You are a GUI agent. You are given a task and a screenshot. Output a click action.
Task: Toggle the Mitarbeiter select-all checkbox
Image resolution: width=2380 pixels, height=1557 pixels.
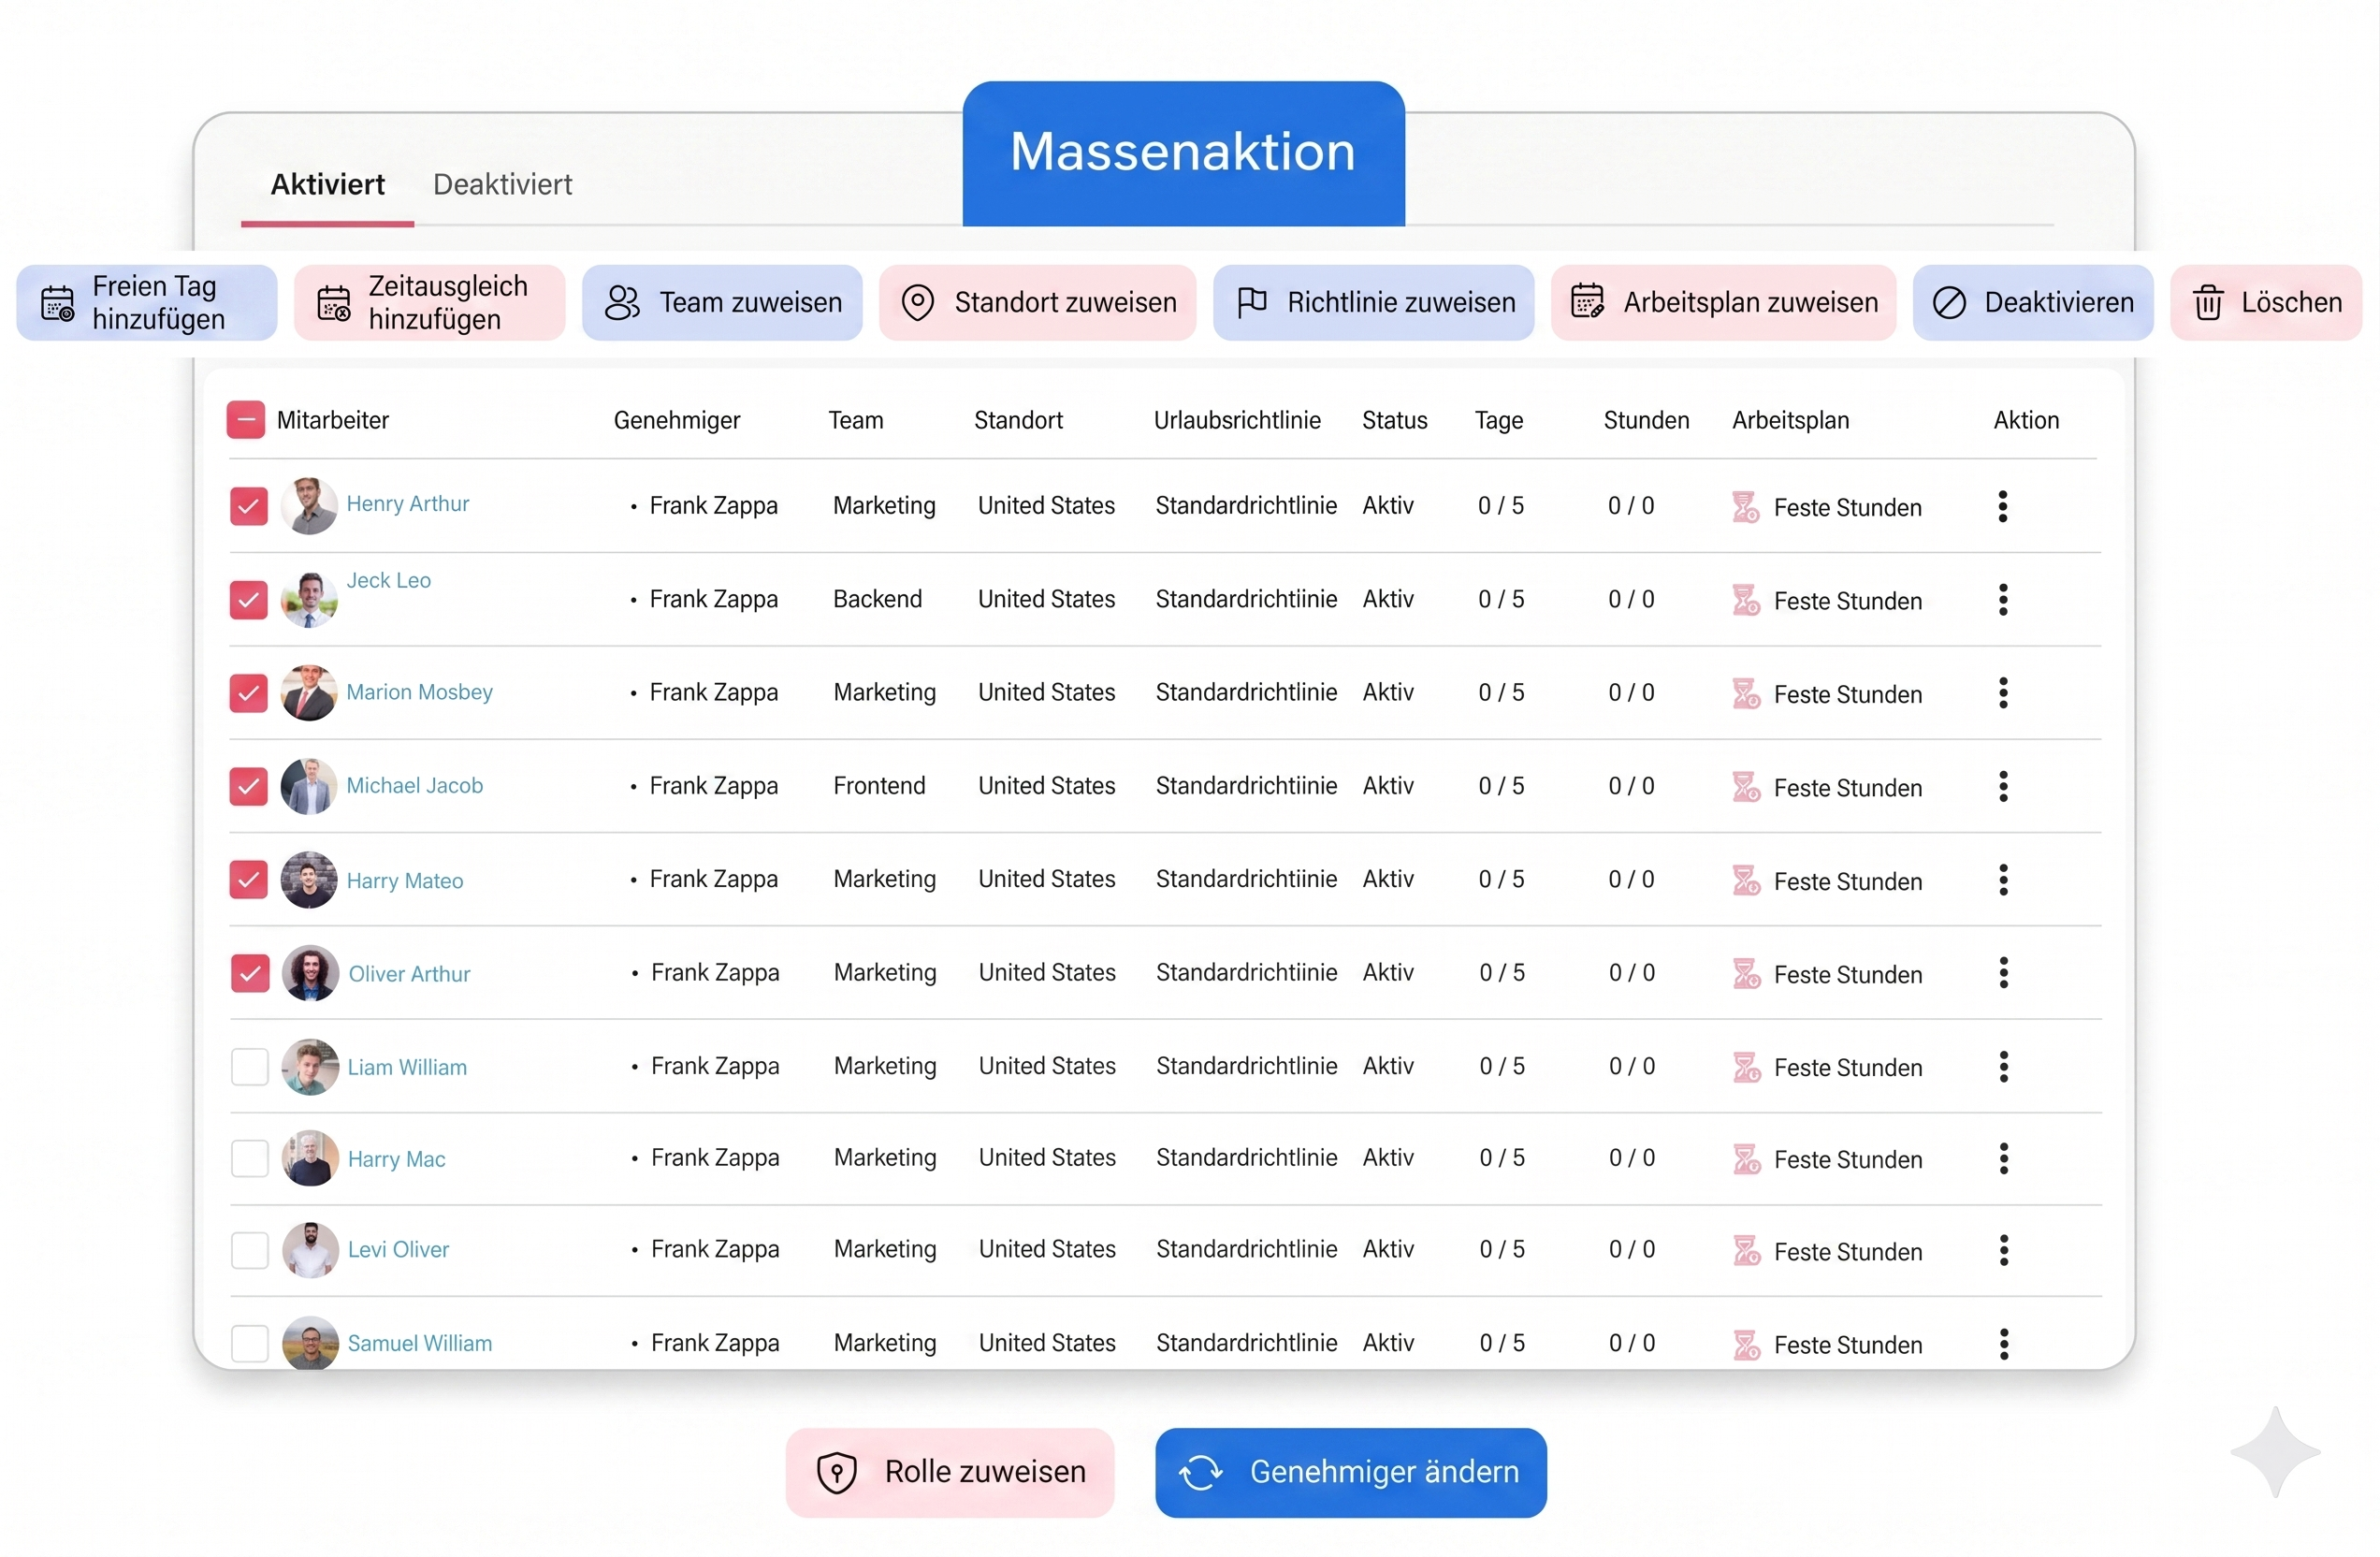246,420
